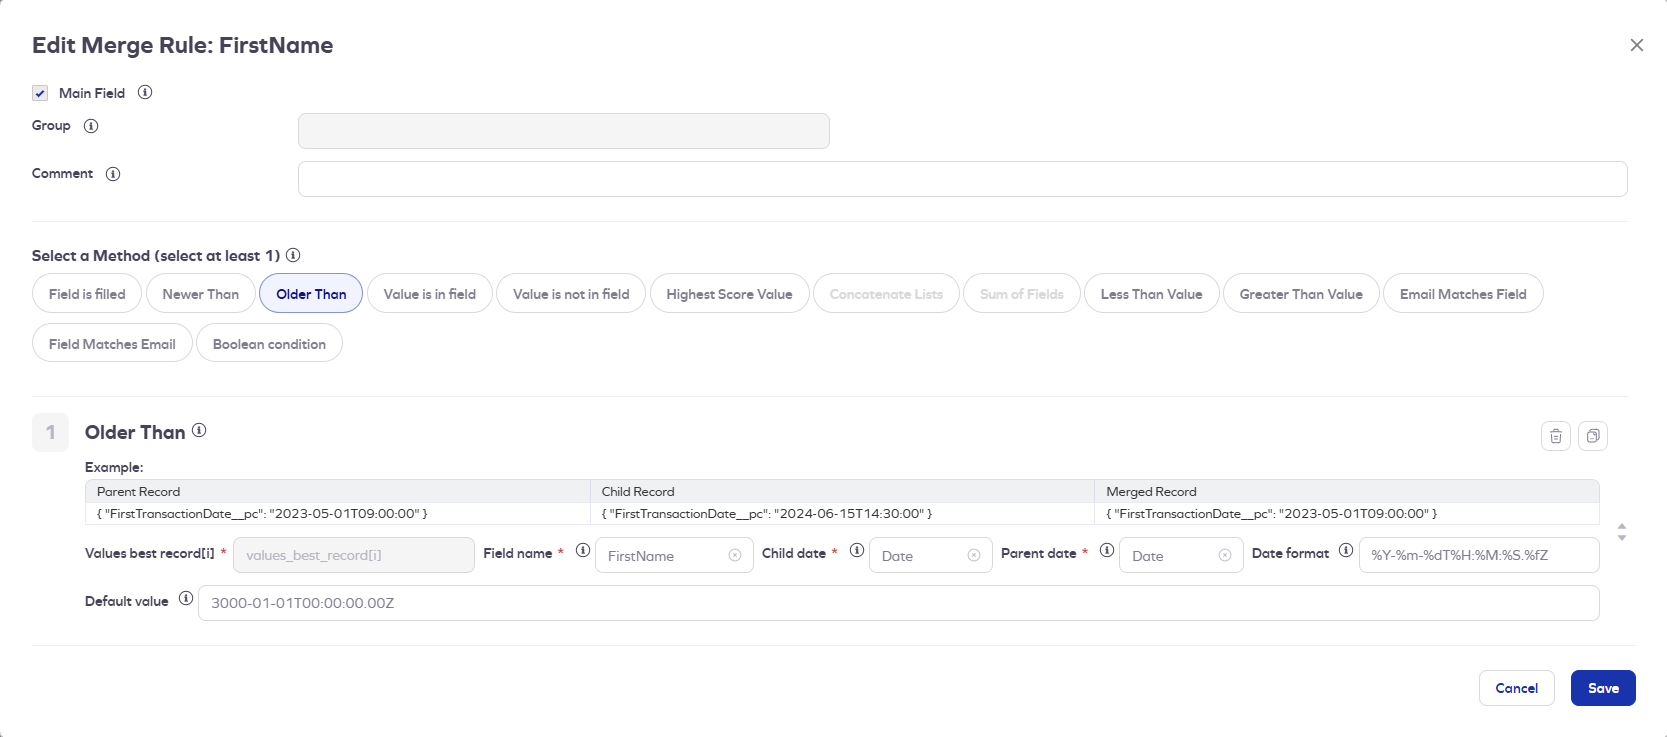Open the Parent date dropdown
Image resolution: width=1667 pixels, height=737 pixels.
click(1170, 556)
